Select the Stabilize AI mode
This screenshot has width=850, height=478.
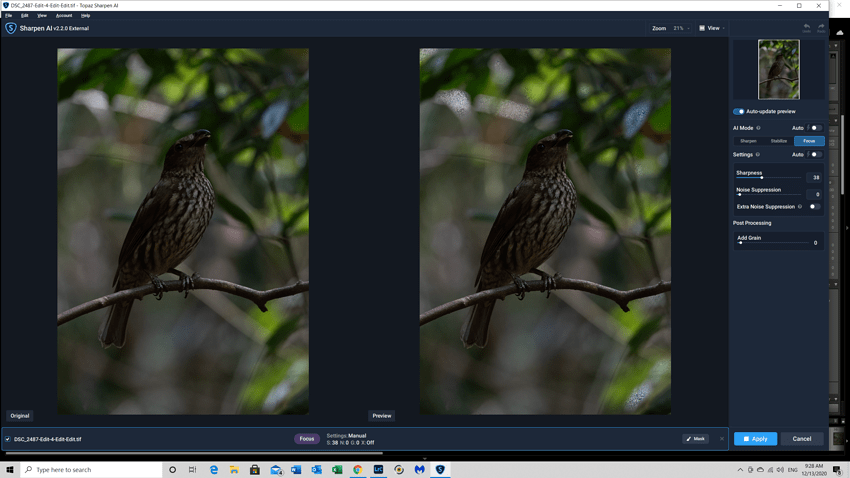coord(779,141)
